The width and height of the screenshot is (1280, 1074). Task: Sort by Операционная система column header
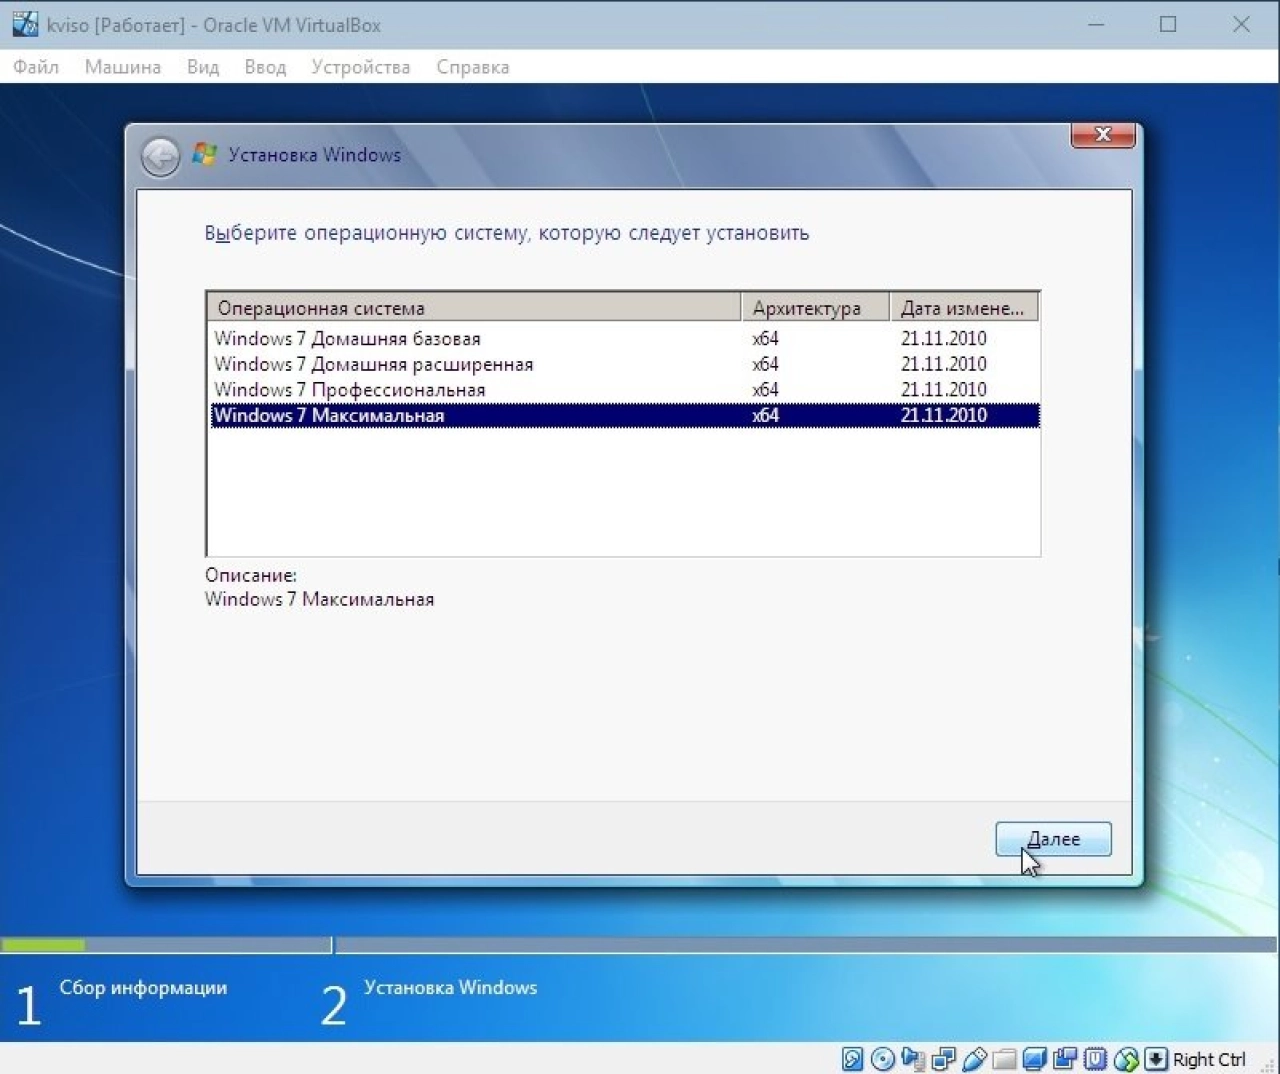[x=474, y=308]
